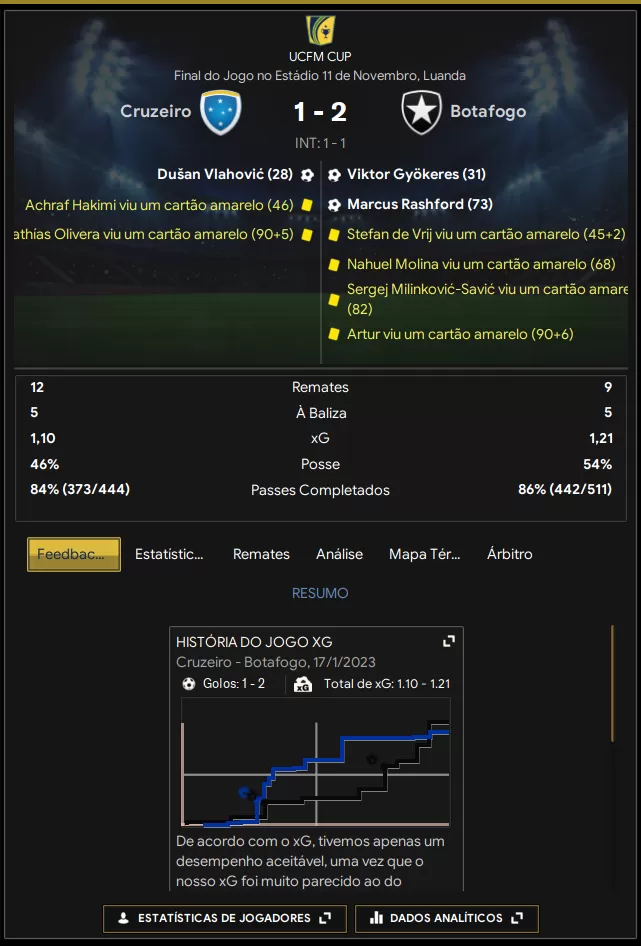The width and height of the screenshot is (641, 946).
Task: Open the Mapa Térmico tab
Action: coord(424,554)
